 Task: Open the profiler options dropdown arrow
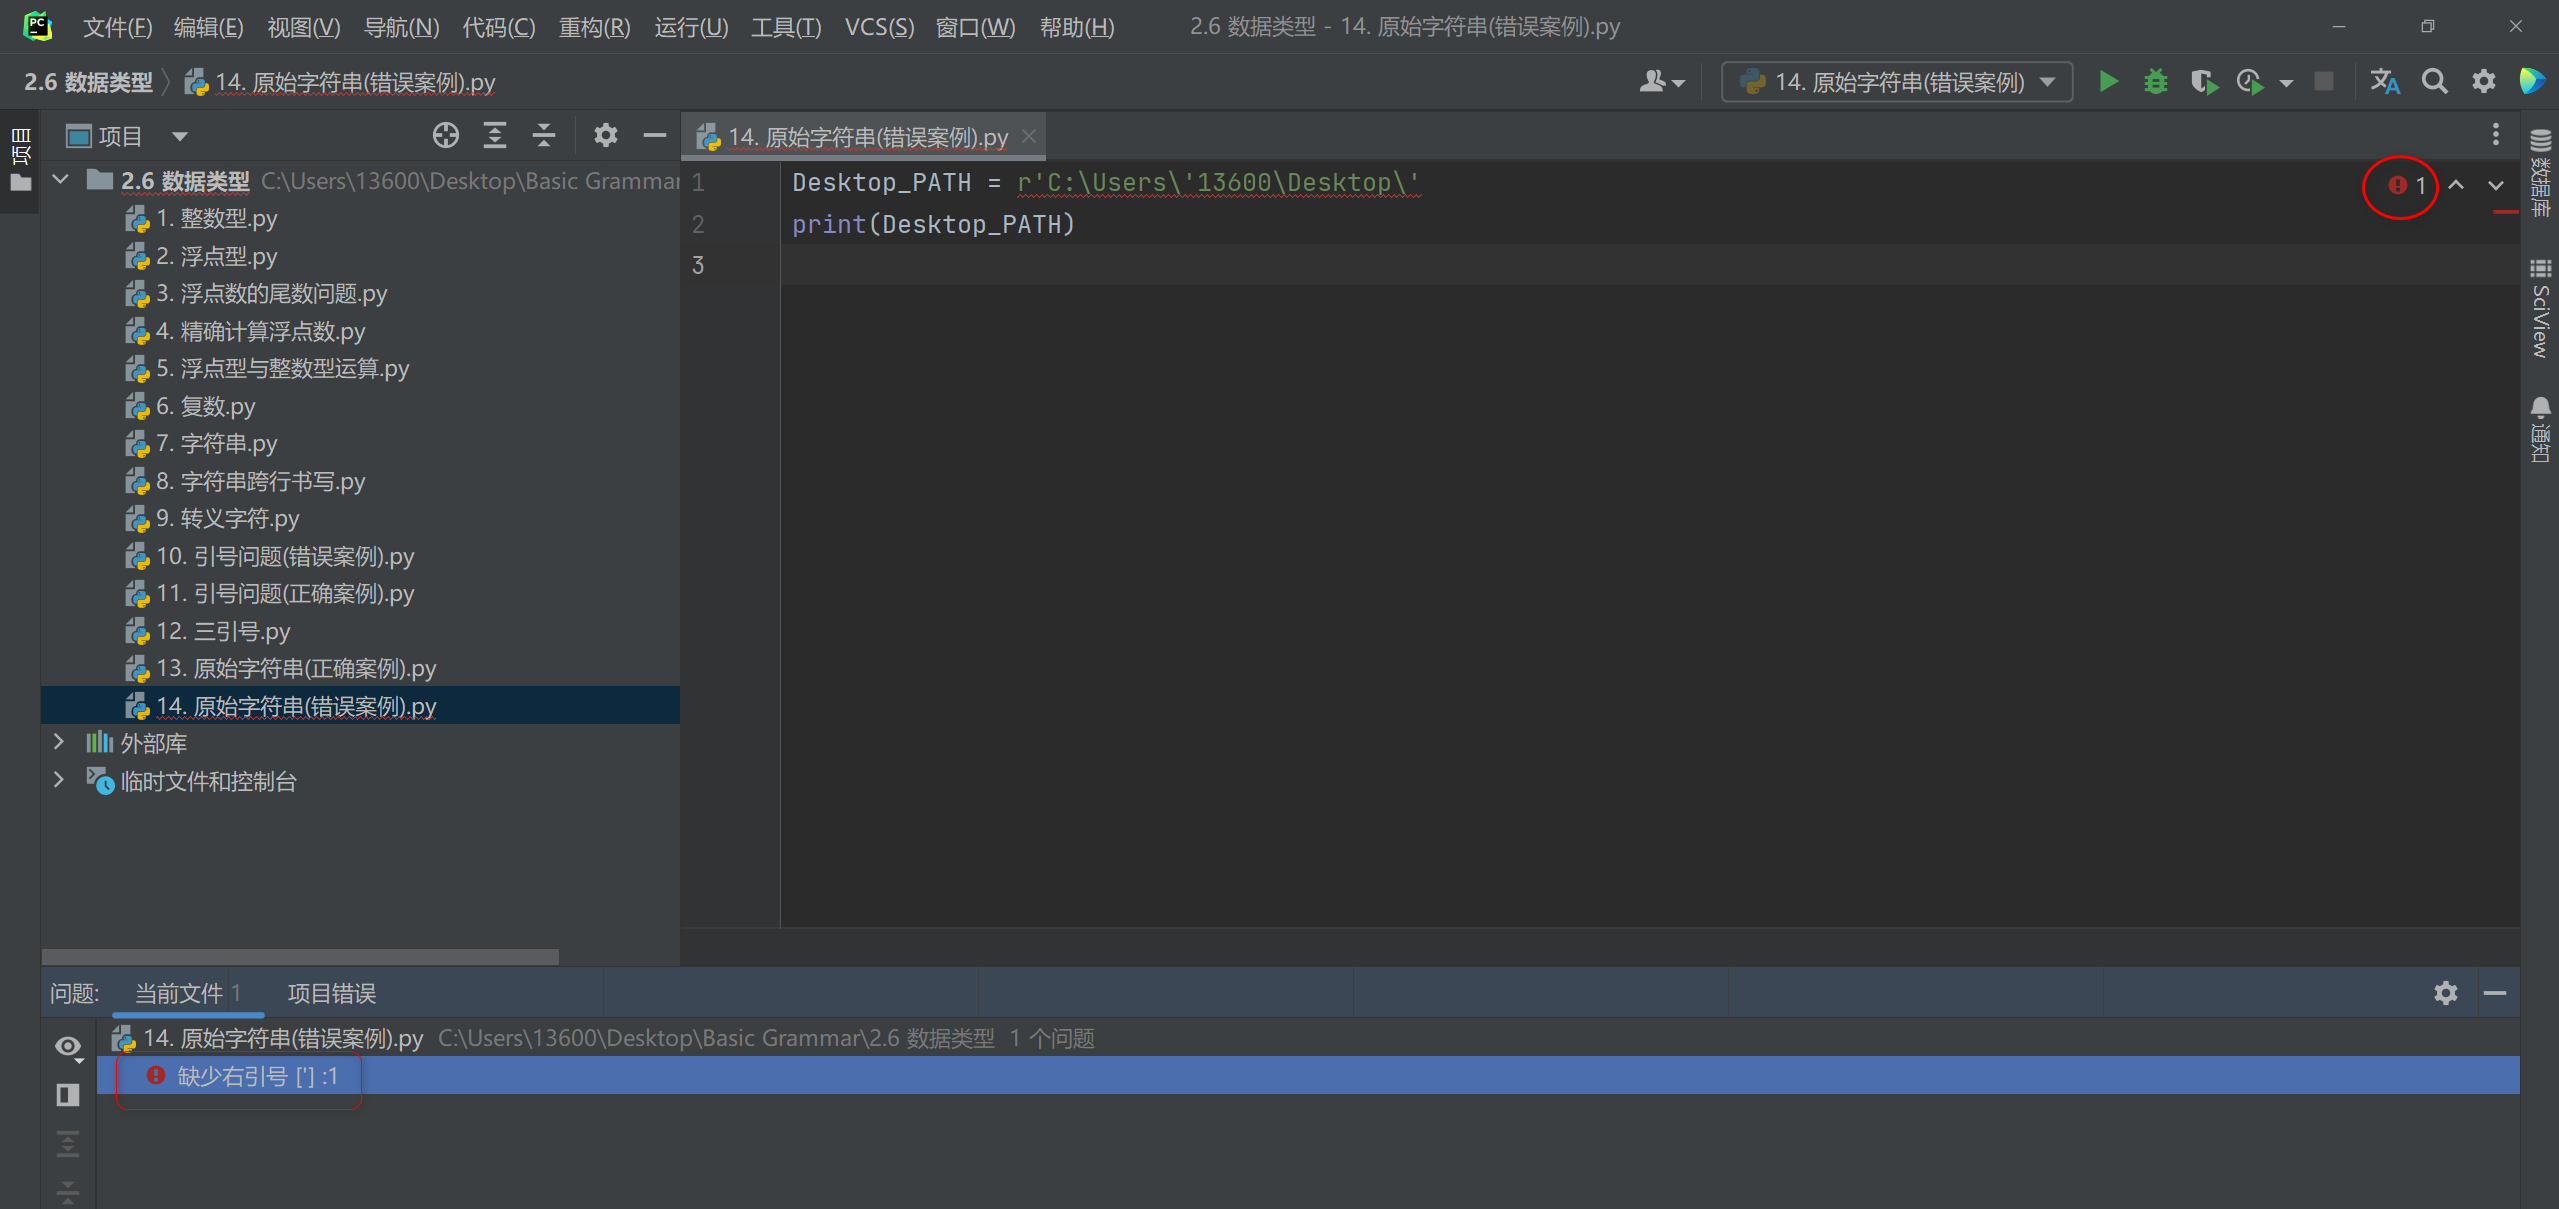(x=2286, y=83)
